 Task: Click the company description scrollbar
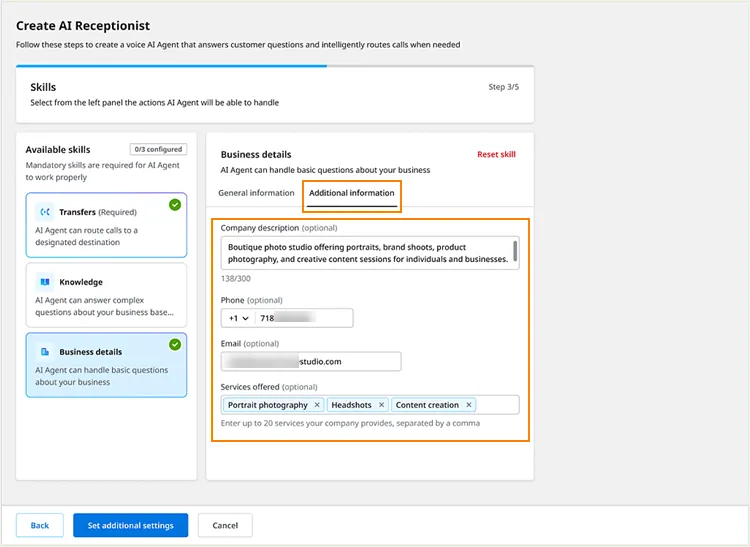[515, 251]
